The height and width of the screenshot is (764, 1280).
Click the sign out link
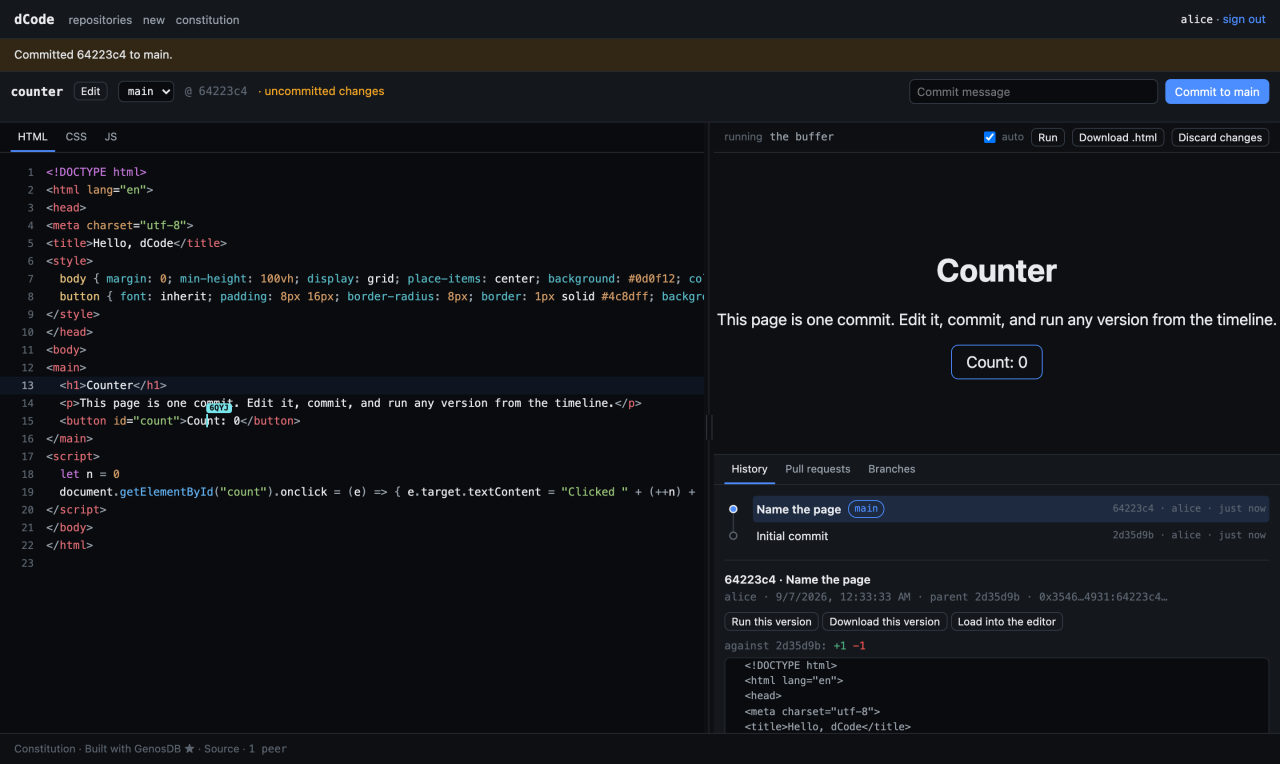coord(1244,19)
